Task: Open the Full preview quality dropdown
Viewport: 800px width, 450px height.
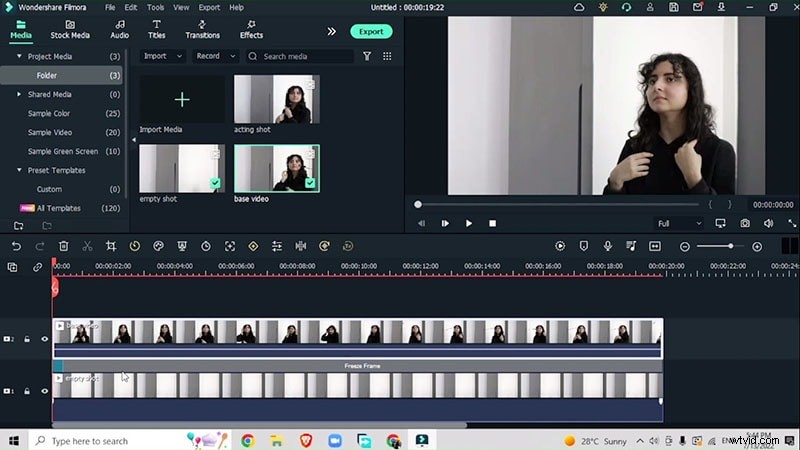Action: point(679,223)
